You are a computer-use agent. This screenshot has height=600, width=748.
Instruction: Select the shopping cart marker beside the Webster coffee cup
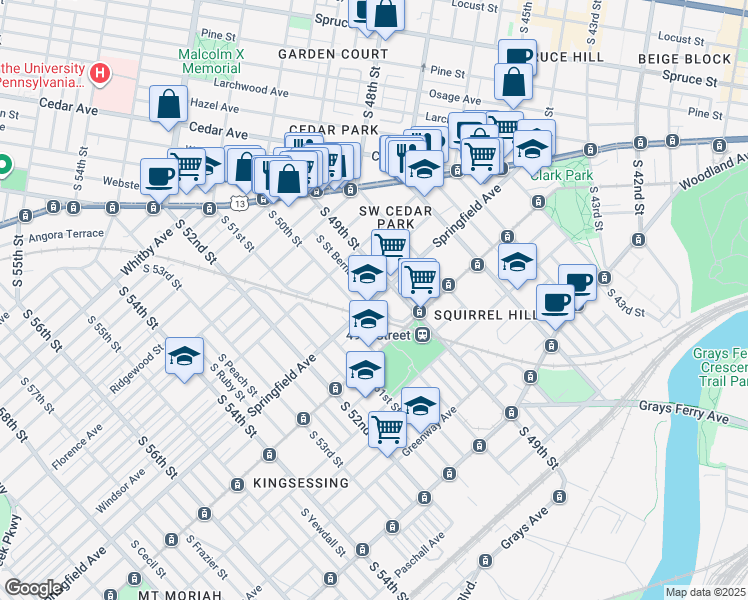(x=187, y=167)
